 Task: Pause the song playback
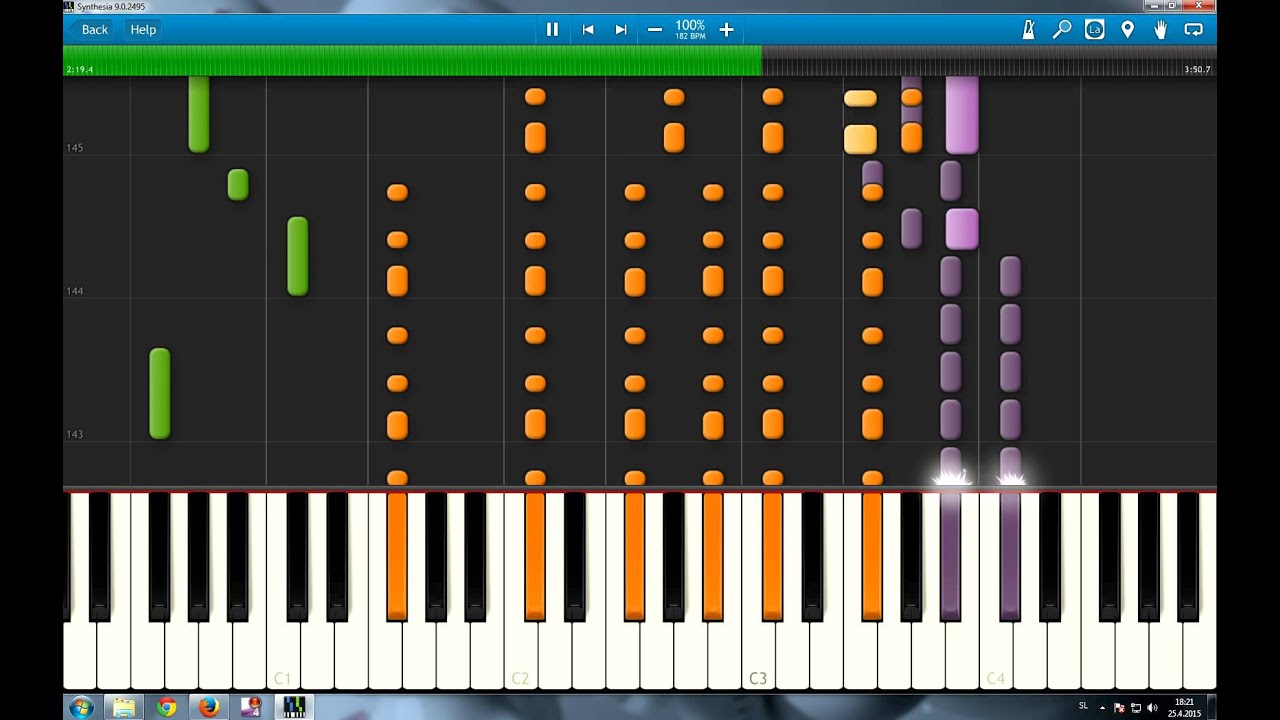tap(552, 30)
